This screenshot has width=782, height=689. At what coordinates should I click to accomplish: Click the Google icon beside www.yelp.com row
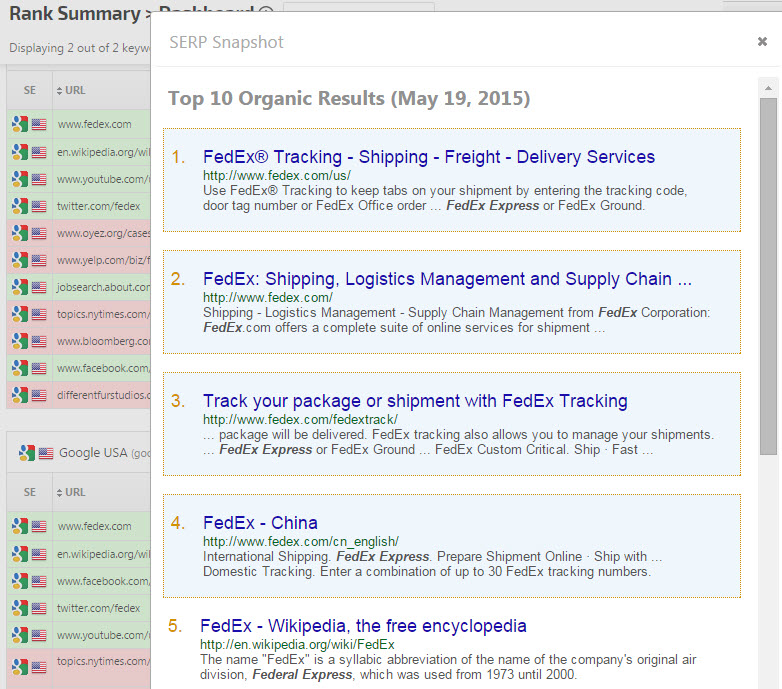tap(20, 260)
